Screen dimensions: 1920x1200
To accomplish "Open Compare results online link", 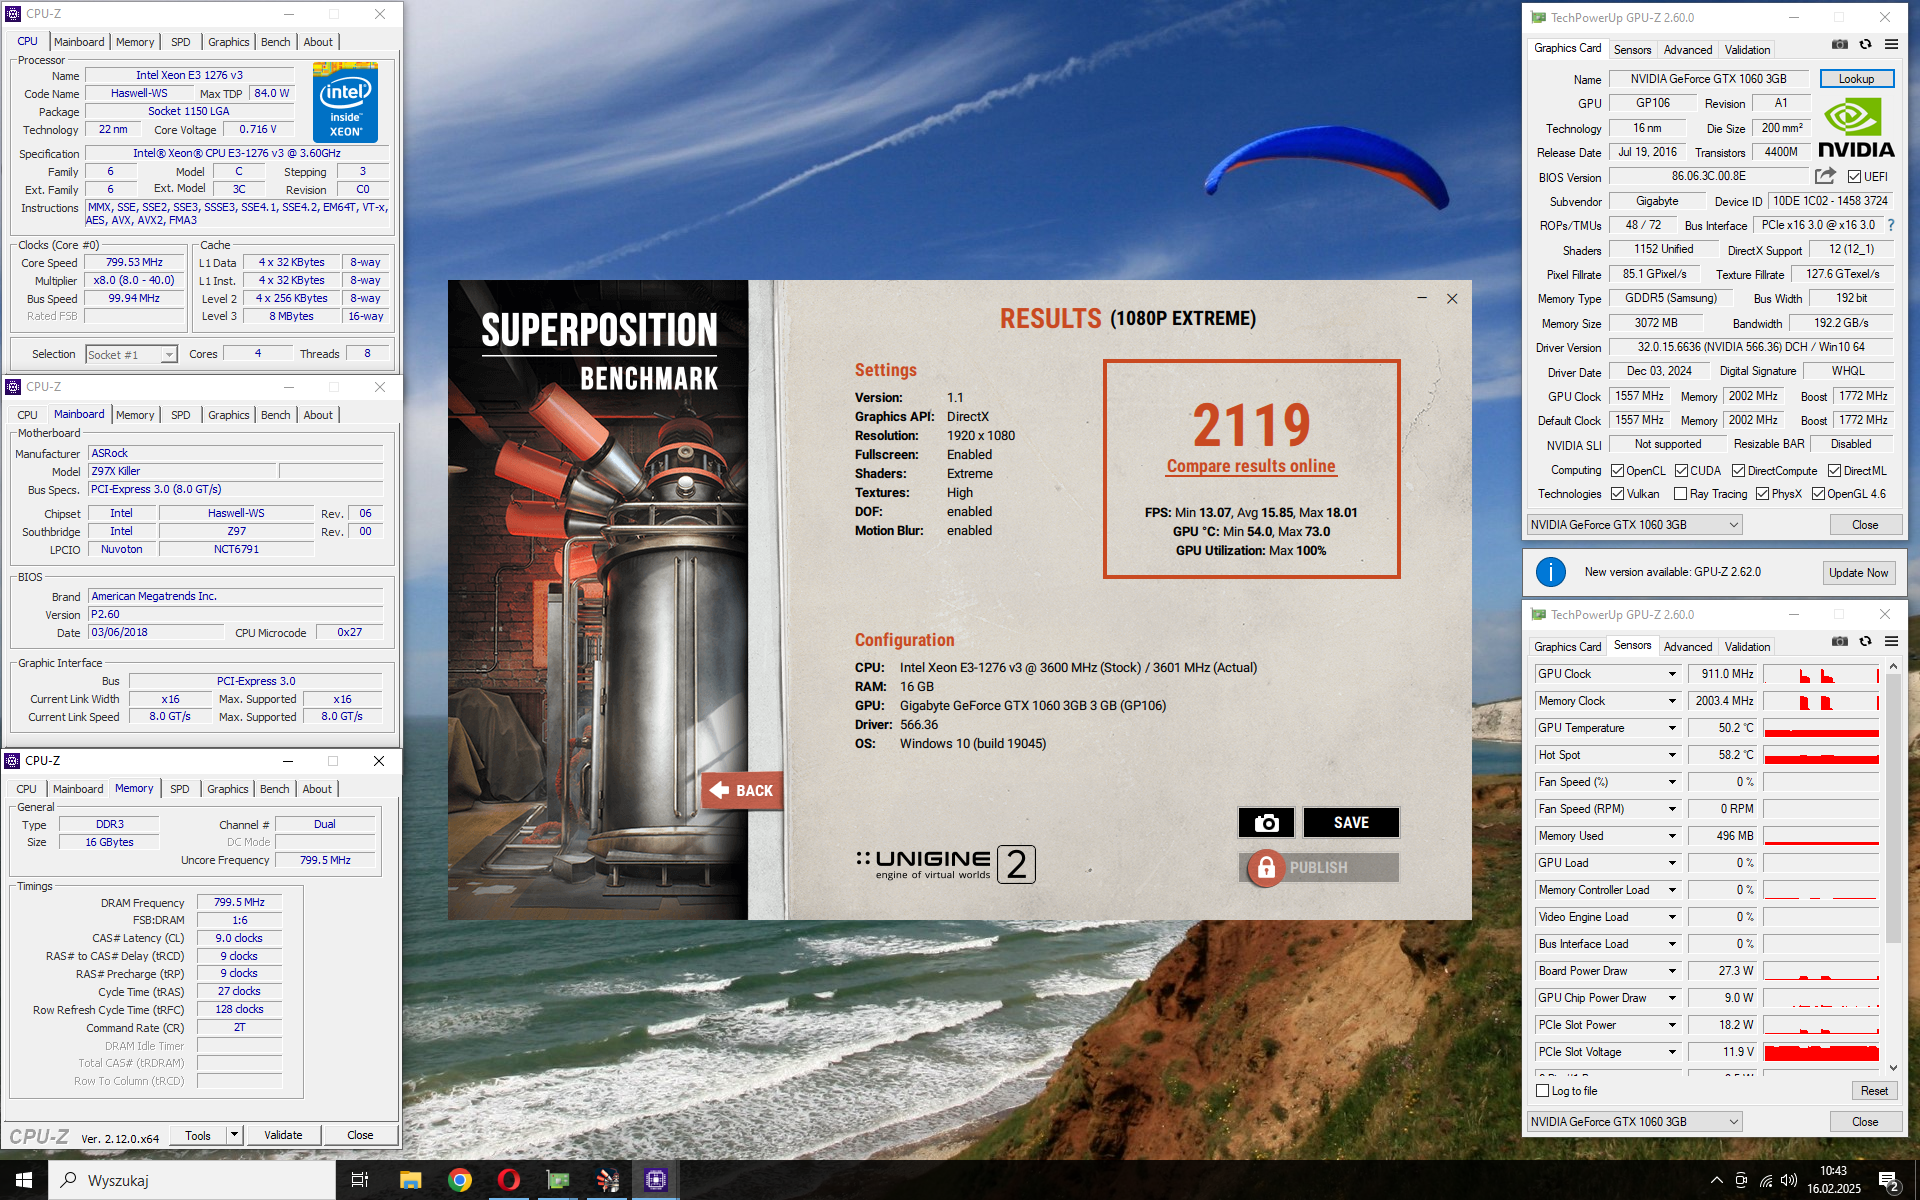I will 1251,466.
